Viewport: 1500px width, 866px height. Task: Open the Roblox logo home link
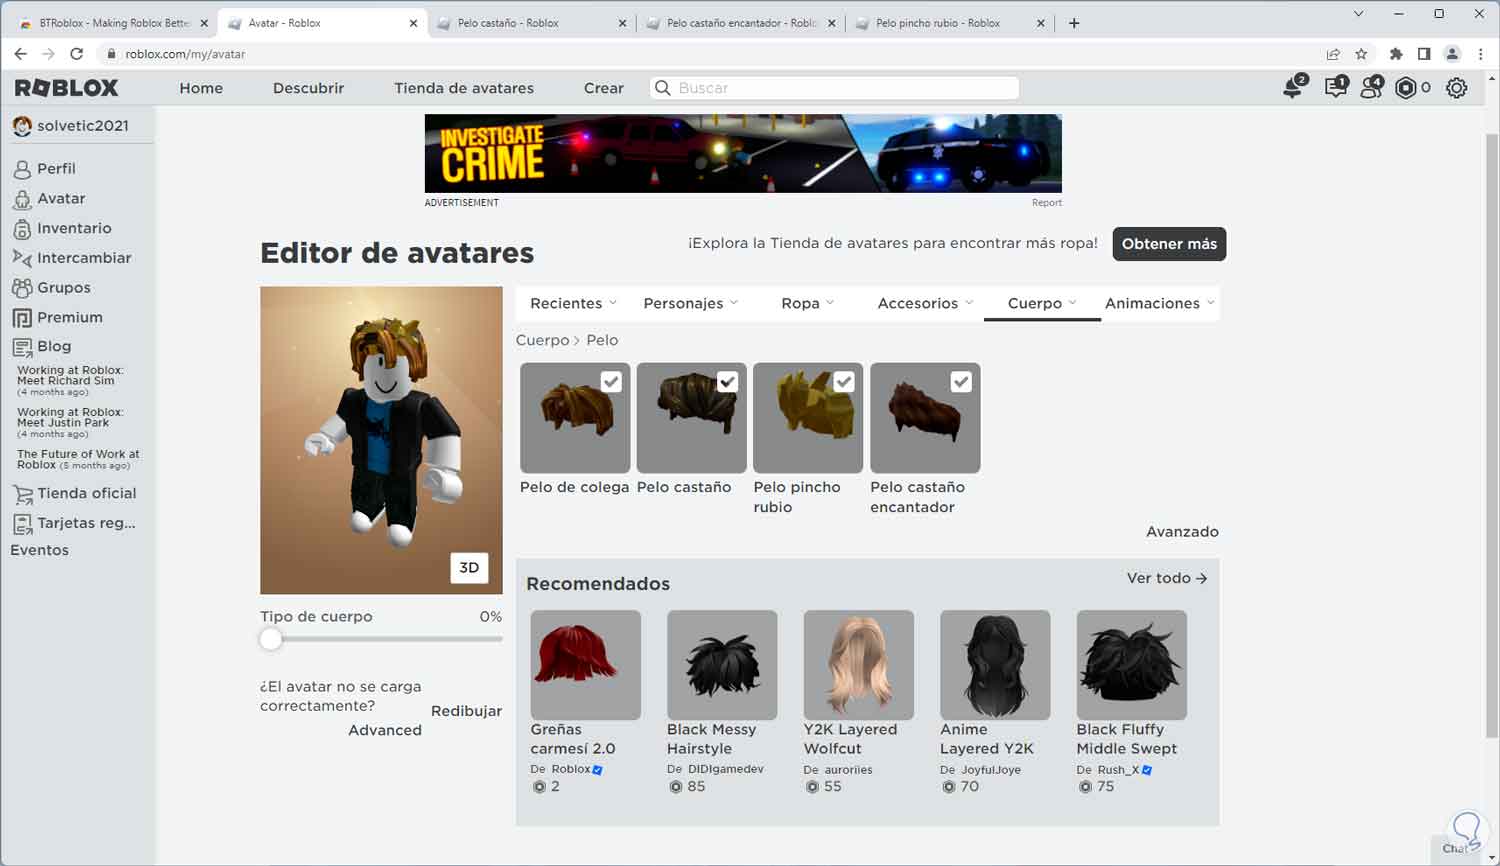(x=67, y=88)
